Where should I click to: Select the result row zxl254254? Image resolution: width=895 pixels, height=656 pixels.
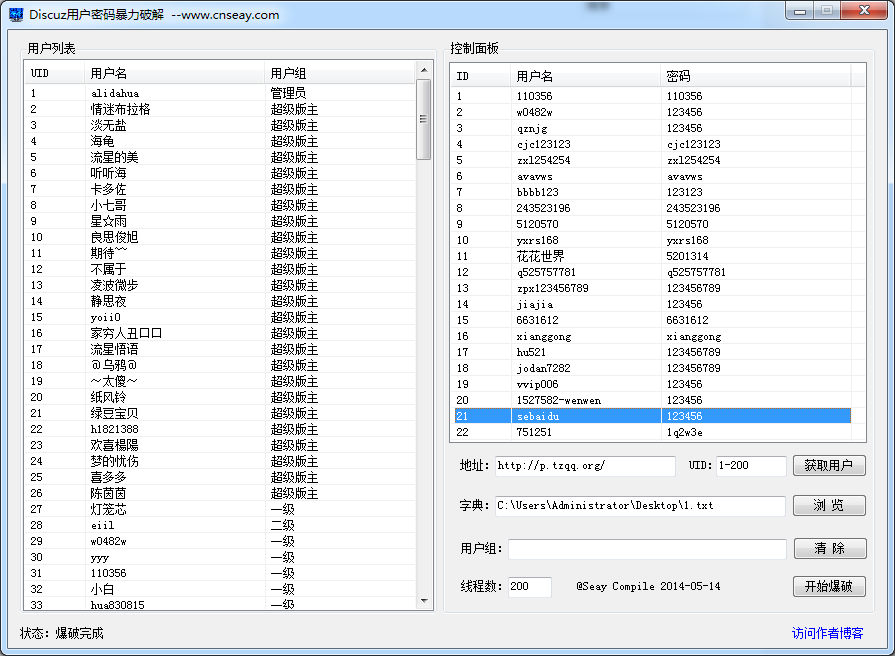[652, 160]
